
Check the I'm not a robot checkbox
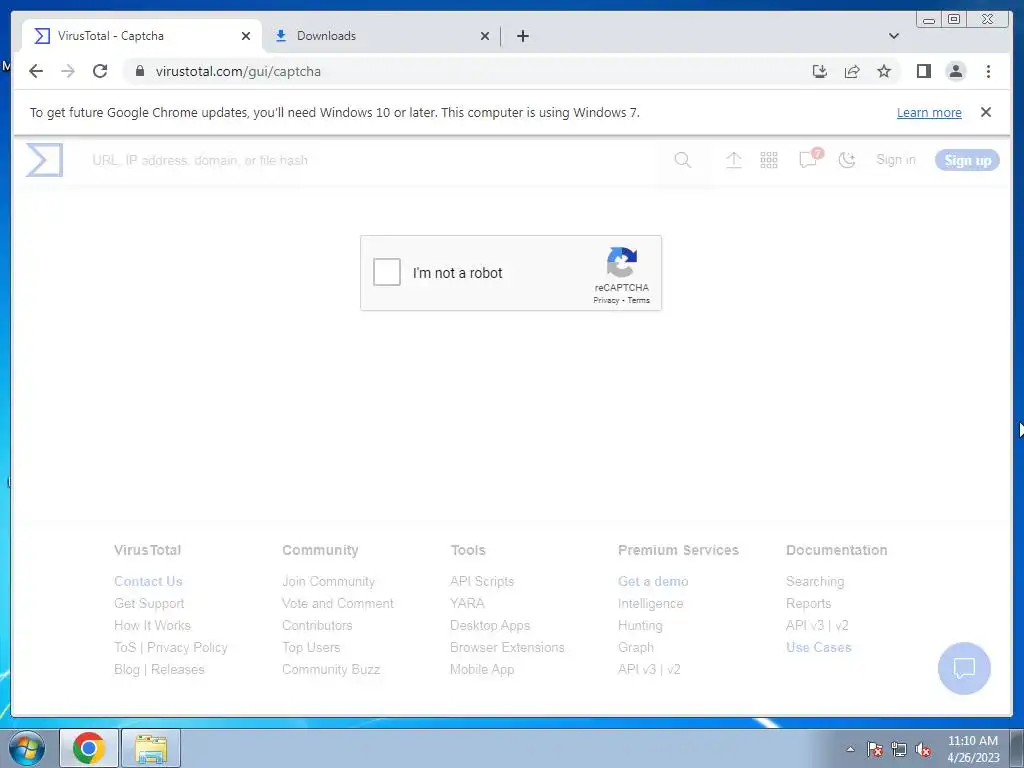pyautogui.click(x=387, y=272)
